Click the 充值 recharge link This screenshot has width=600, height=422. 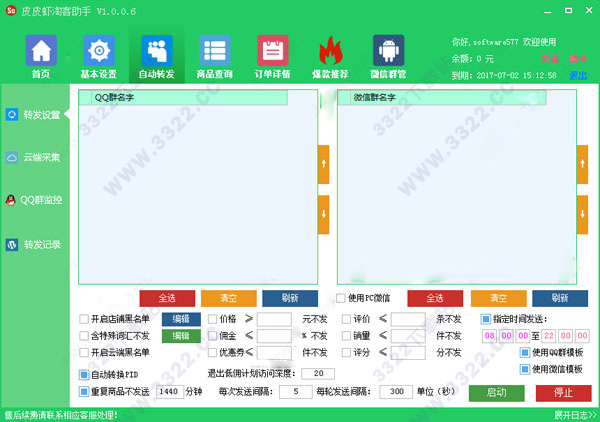550,59
